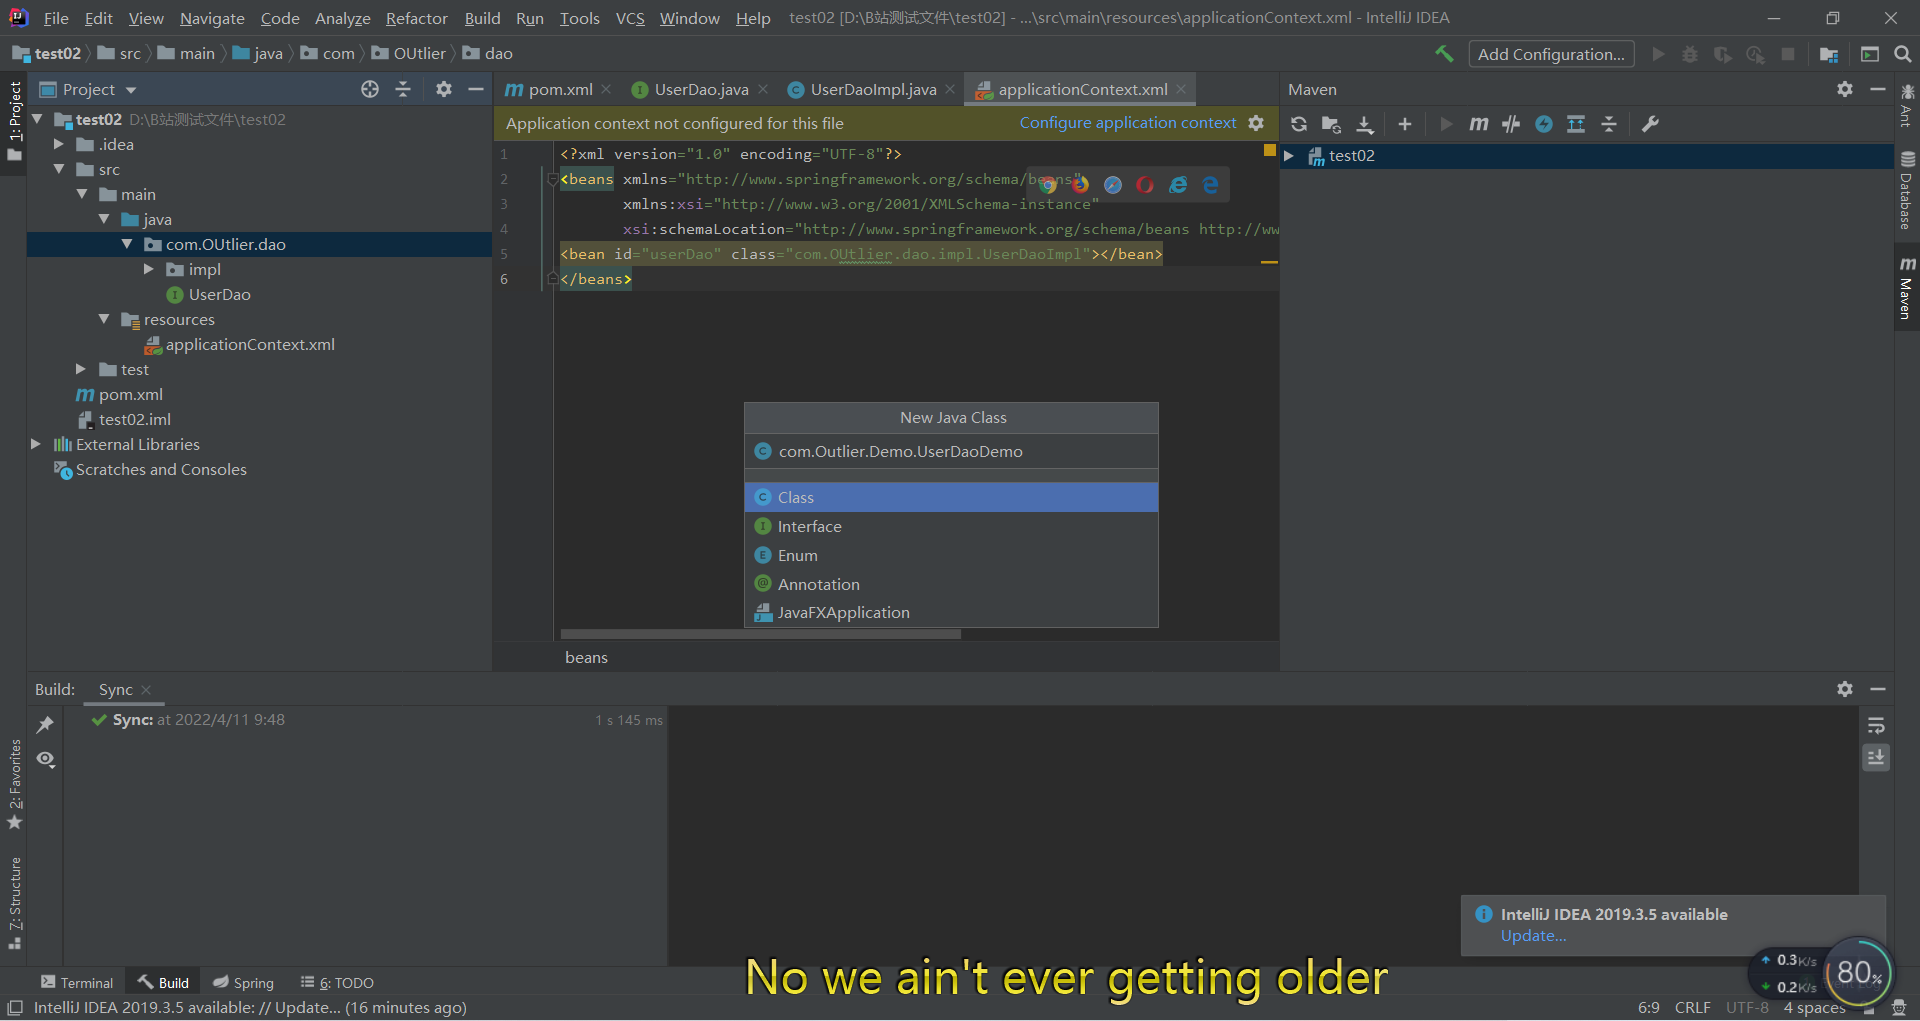Click Reimport All Maven Projects icon
Image resolution: width=1920 pixels, height=1021 pixels.
click(x=1298, y=124)
